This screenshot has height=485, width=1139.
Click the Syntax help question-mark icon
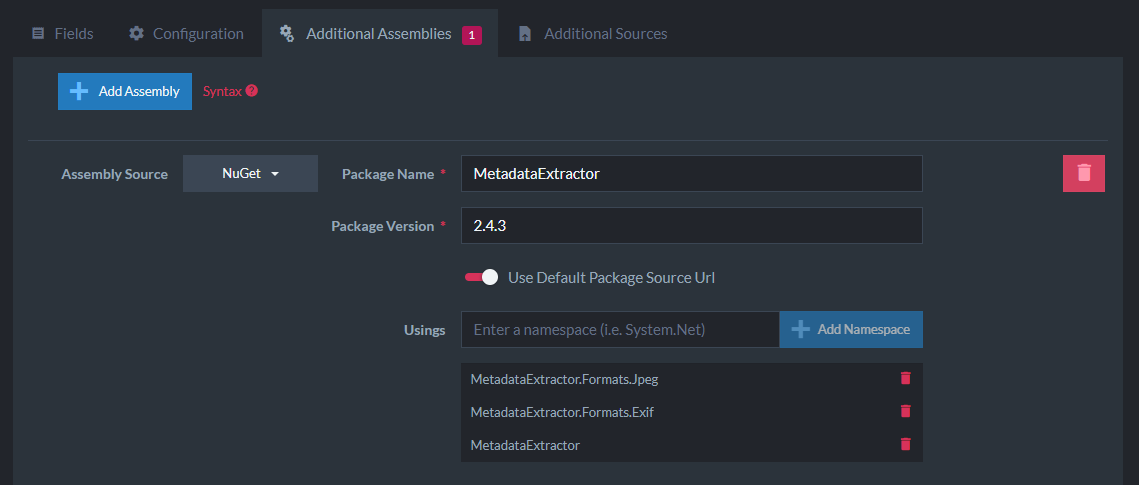click(x=252, y=91)
